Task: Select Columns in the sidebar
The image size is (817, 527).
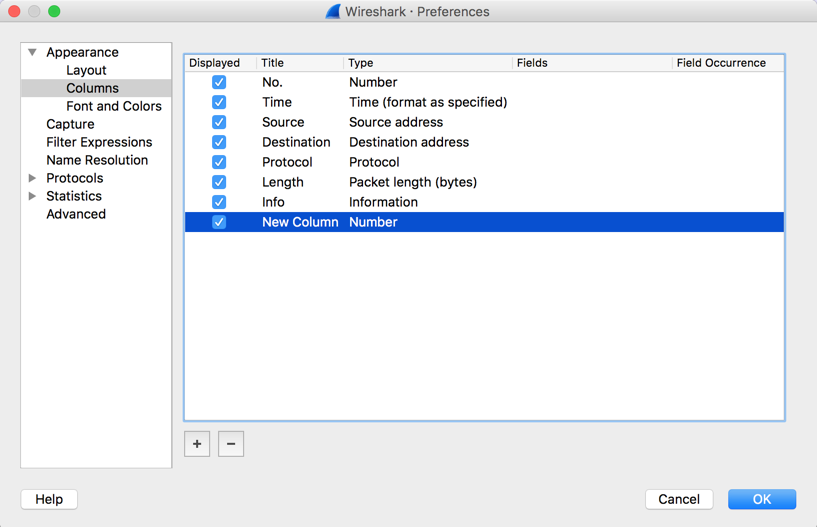Action: click(92, 88)
